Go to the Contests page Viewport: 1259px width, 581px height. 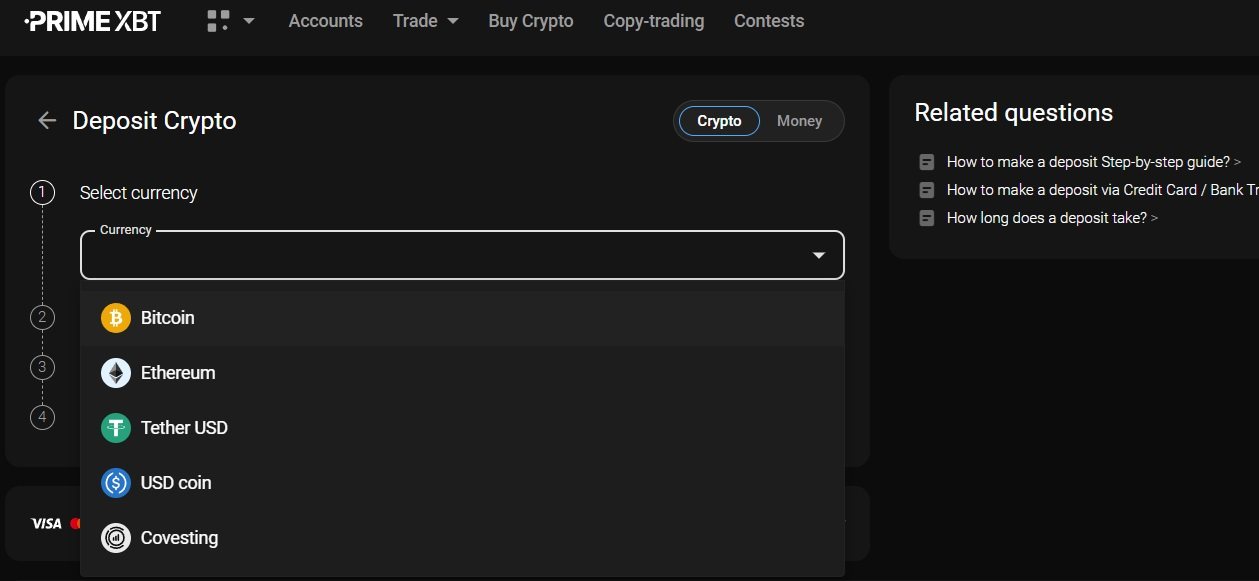[769, 21]
